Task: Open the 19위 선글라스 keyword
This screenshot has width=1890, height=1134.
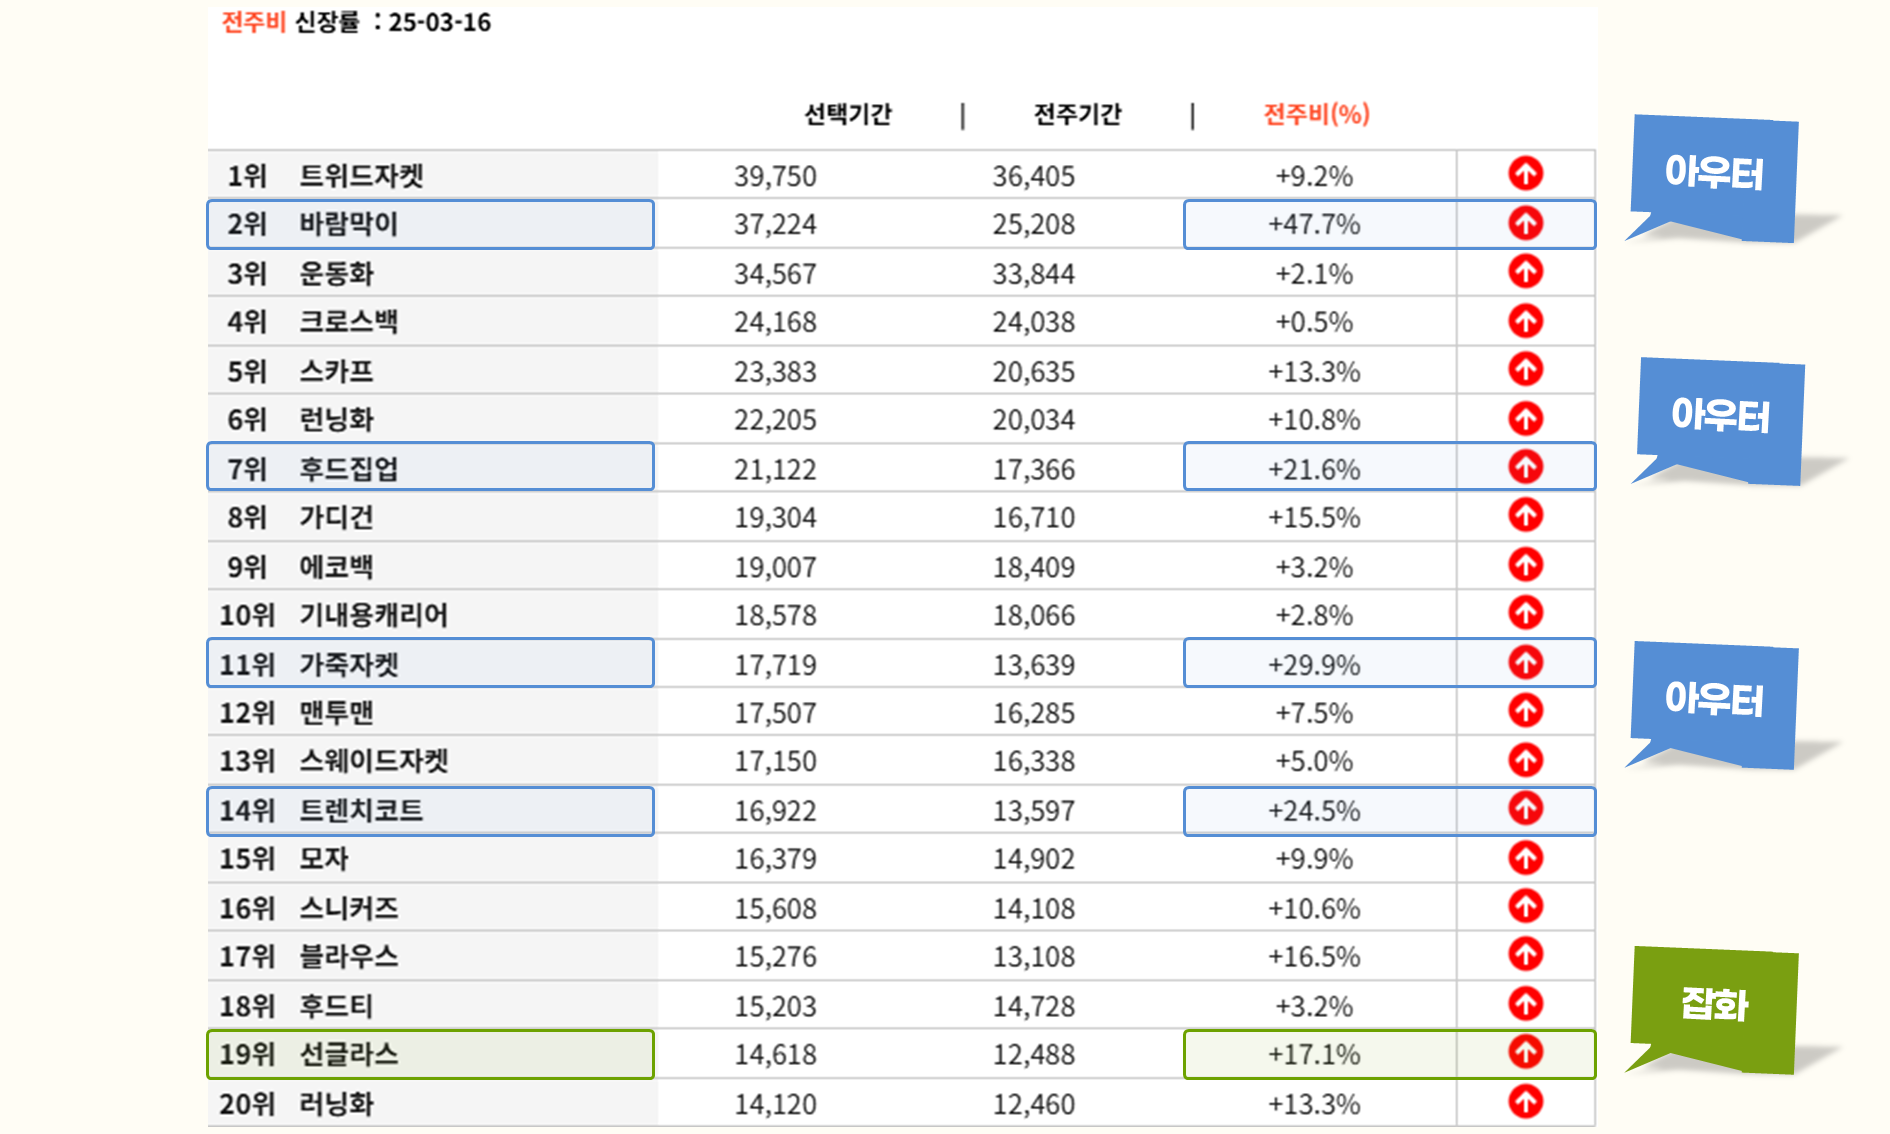Action: tap(348, 1054)
